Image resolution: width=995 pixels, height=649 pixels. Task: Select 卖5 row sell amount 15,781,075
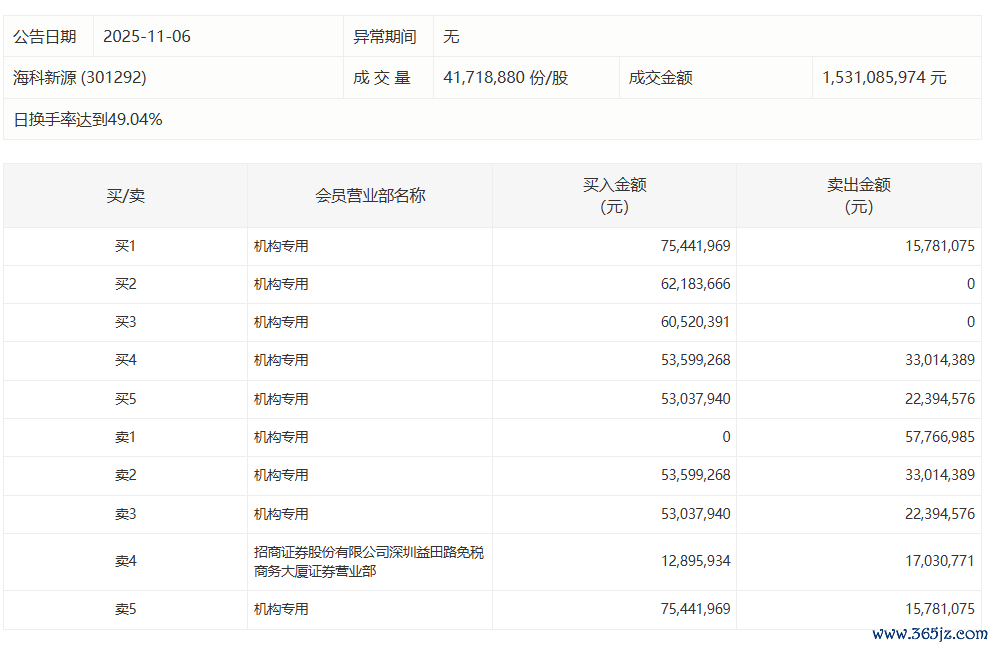(x=940, y=609)
